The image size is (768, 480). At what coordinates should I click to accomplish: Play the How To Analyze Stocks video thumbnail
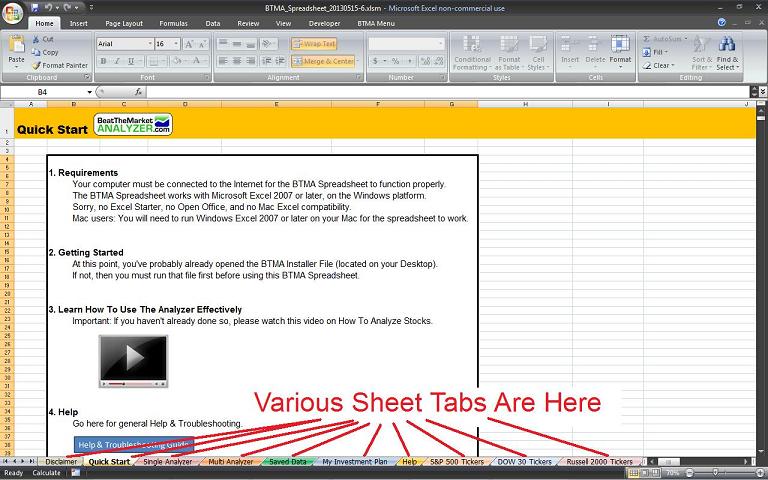(x=133, y=361)
